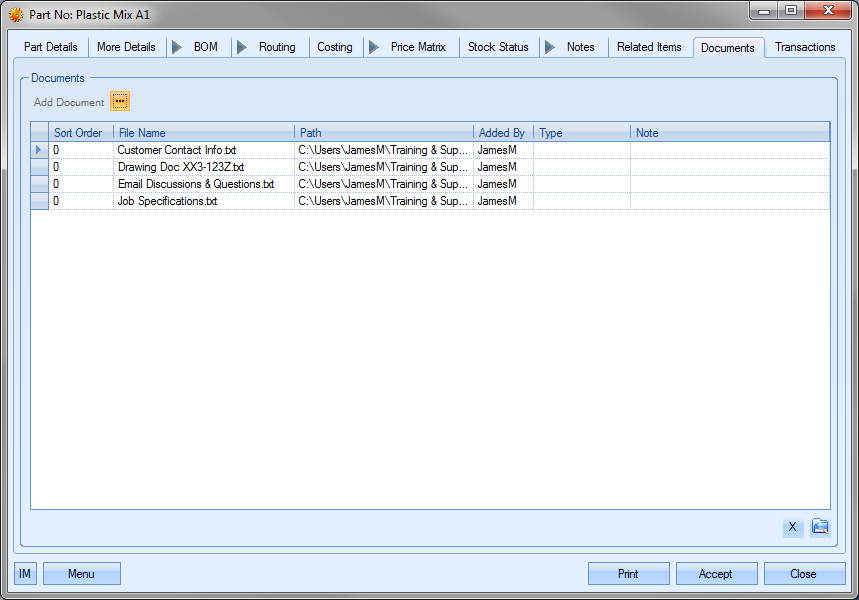Switch to the Costing tab
Screen dimensions: 859x600
coord(335,47)
